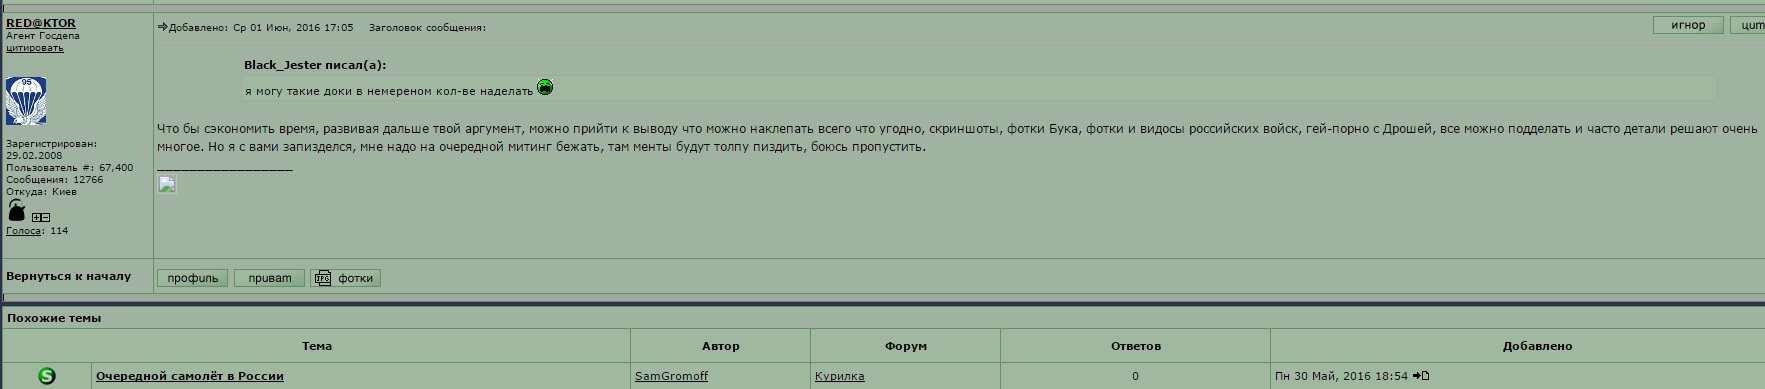Screen dimensions: 1765x389
Task: Open the профиль button
Action: (193, 278)
